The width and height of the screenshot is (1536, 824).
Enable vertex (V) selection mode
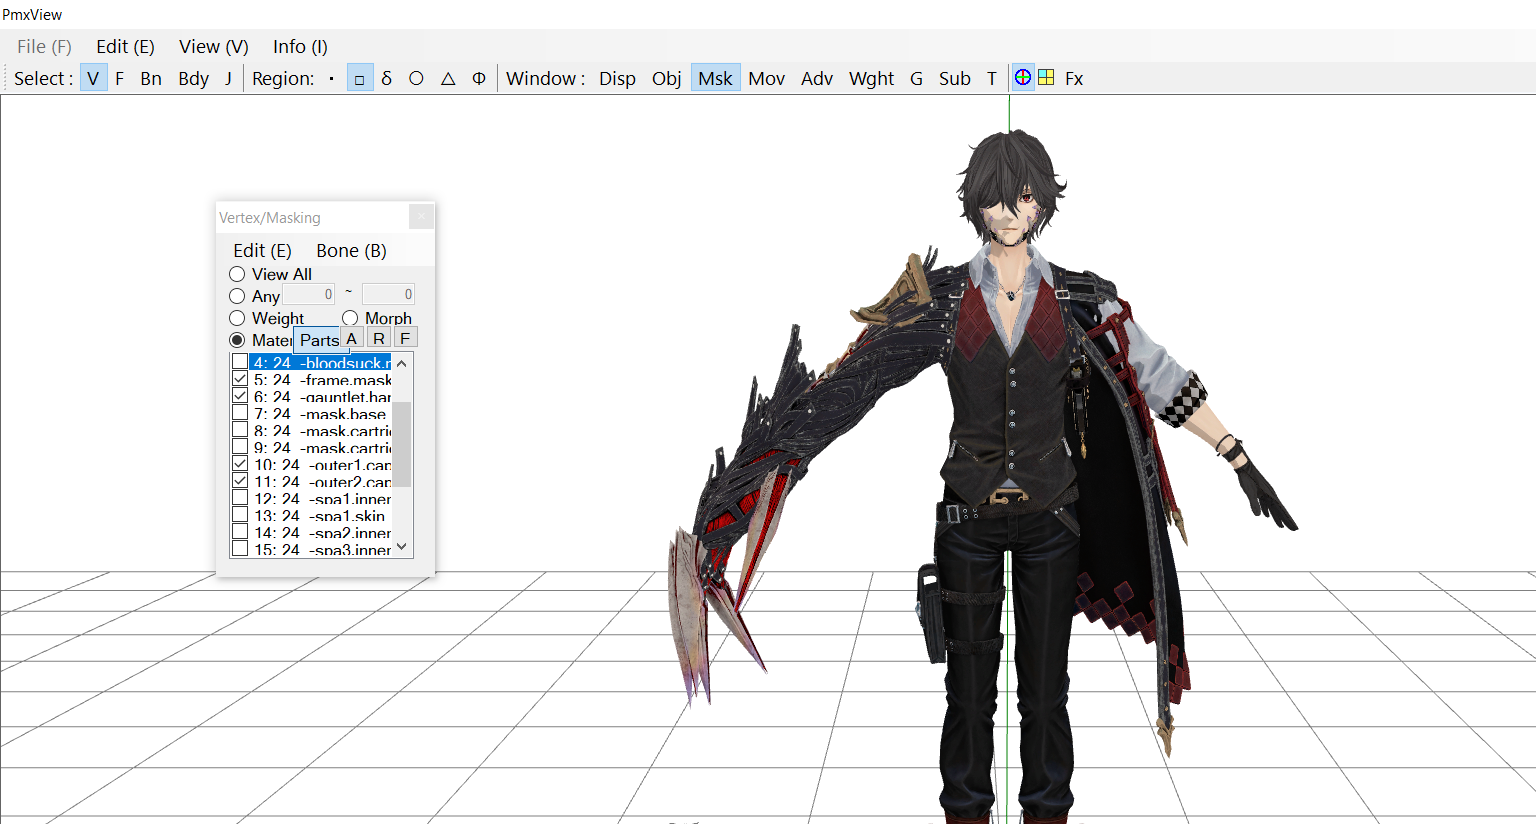(93, 79)
